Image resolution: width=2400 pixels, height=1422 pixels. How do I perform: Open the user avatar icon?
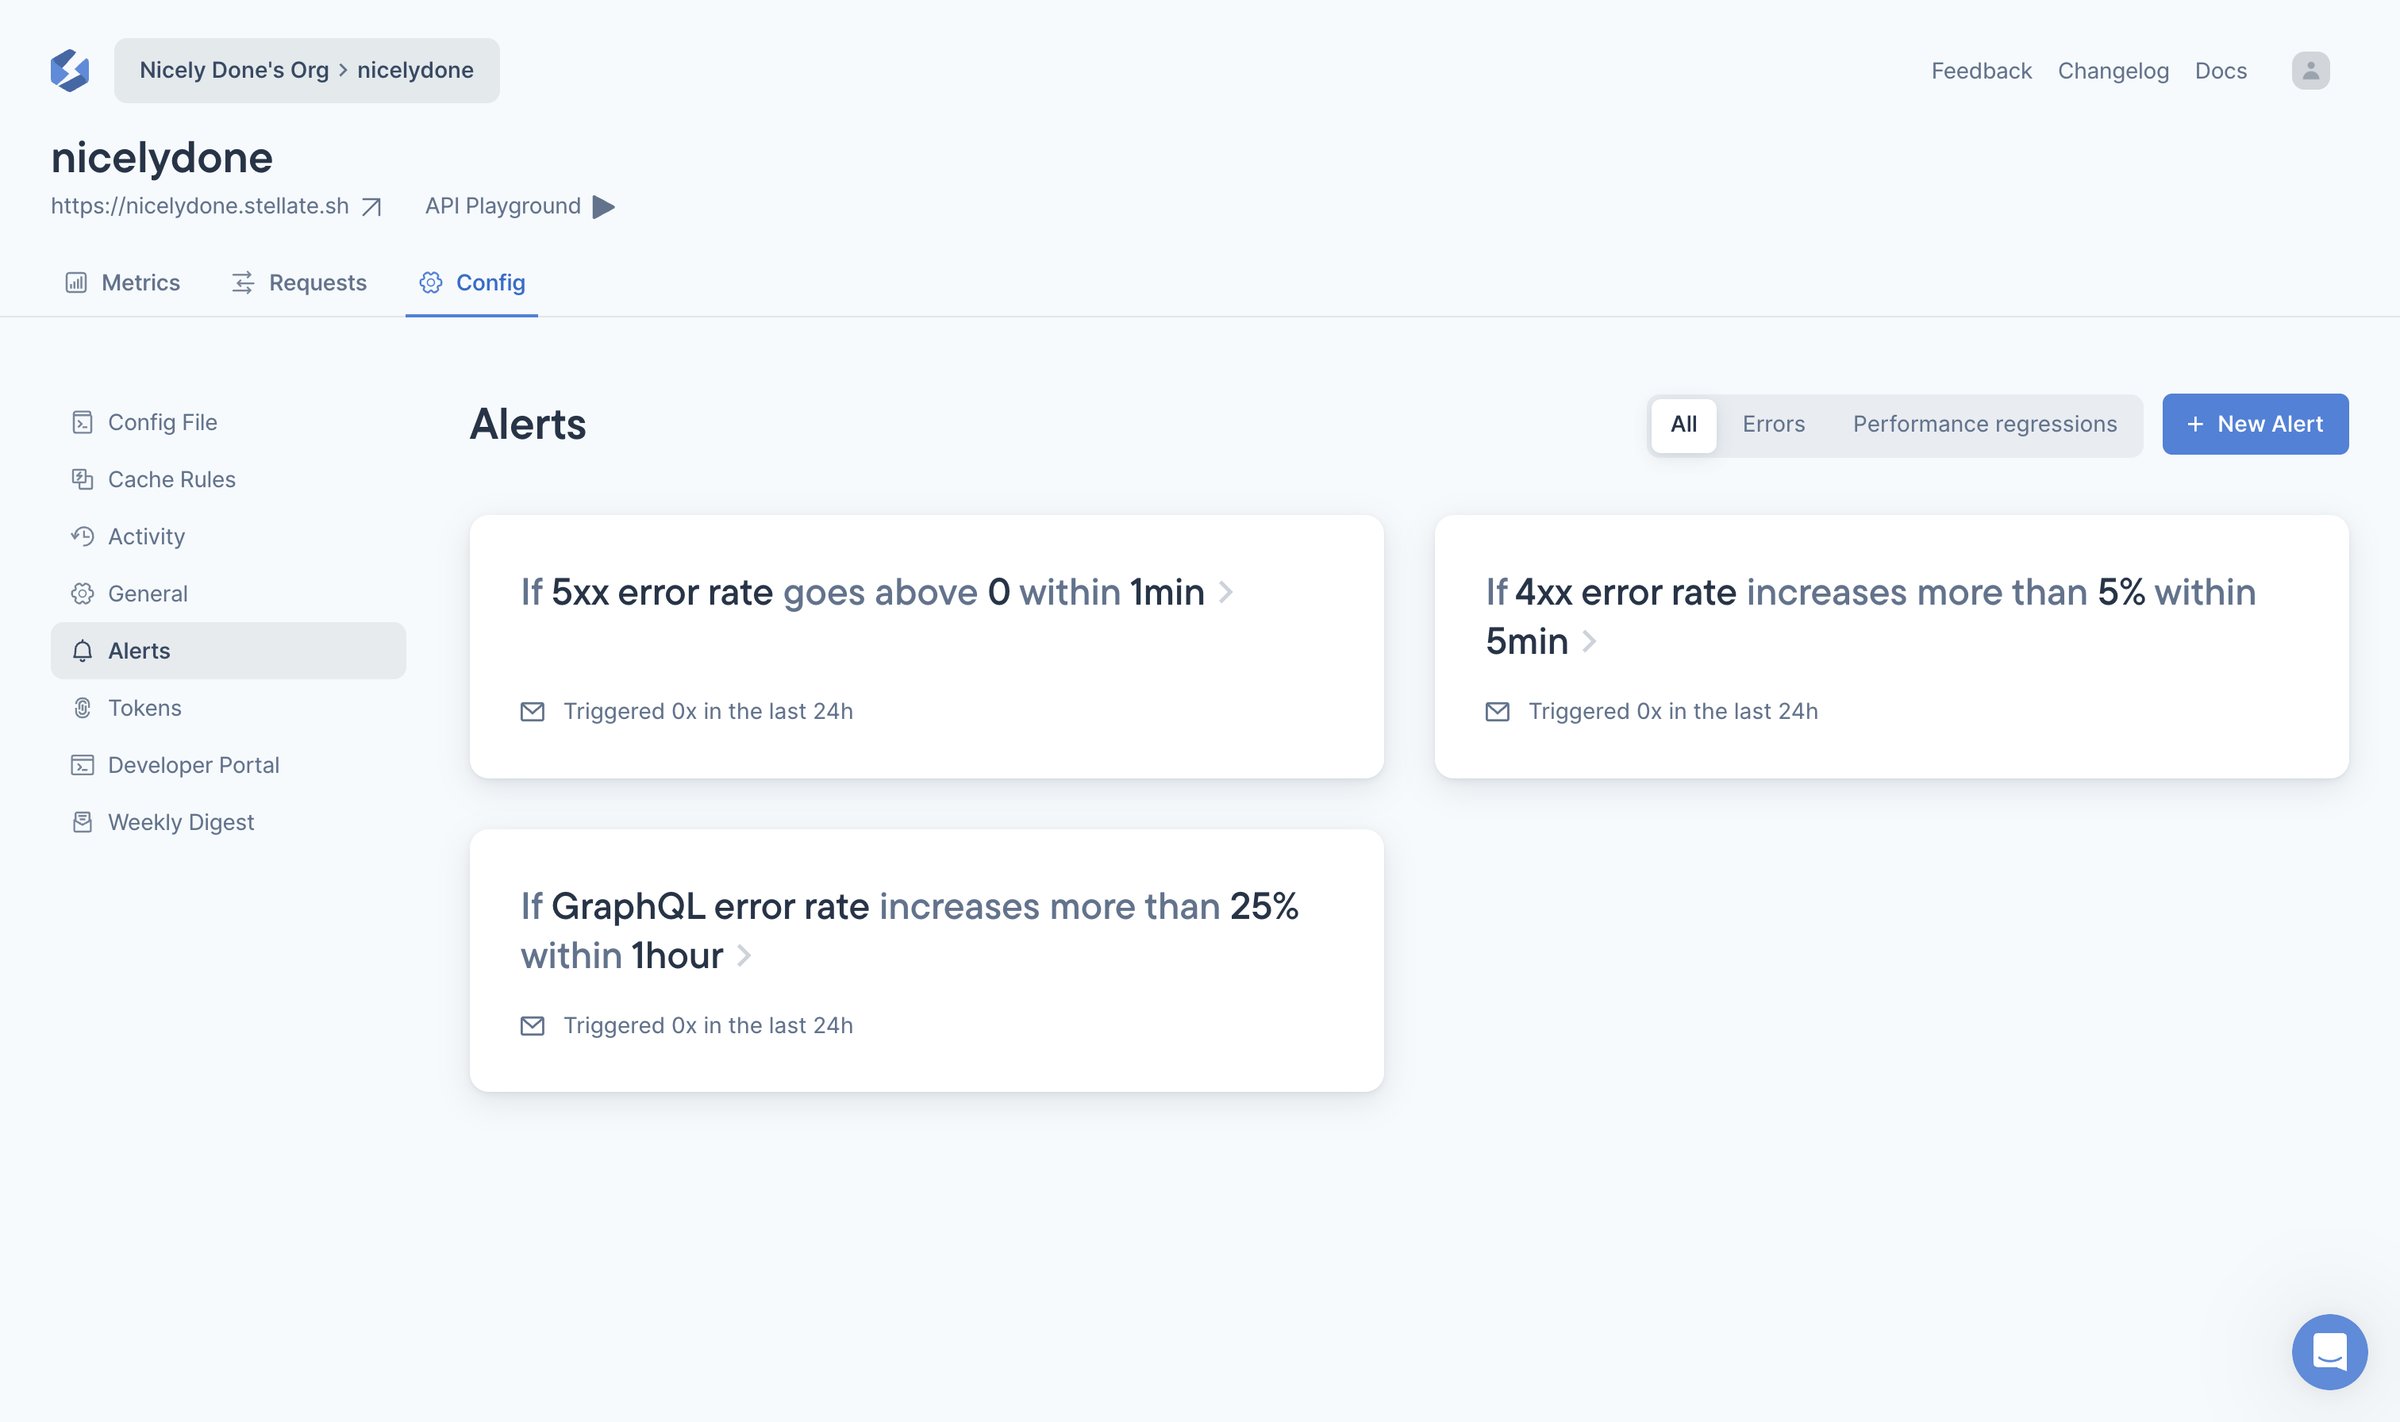(x=2310, y=71)
